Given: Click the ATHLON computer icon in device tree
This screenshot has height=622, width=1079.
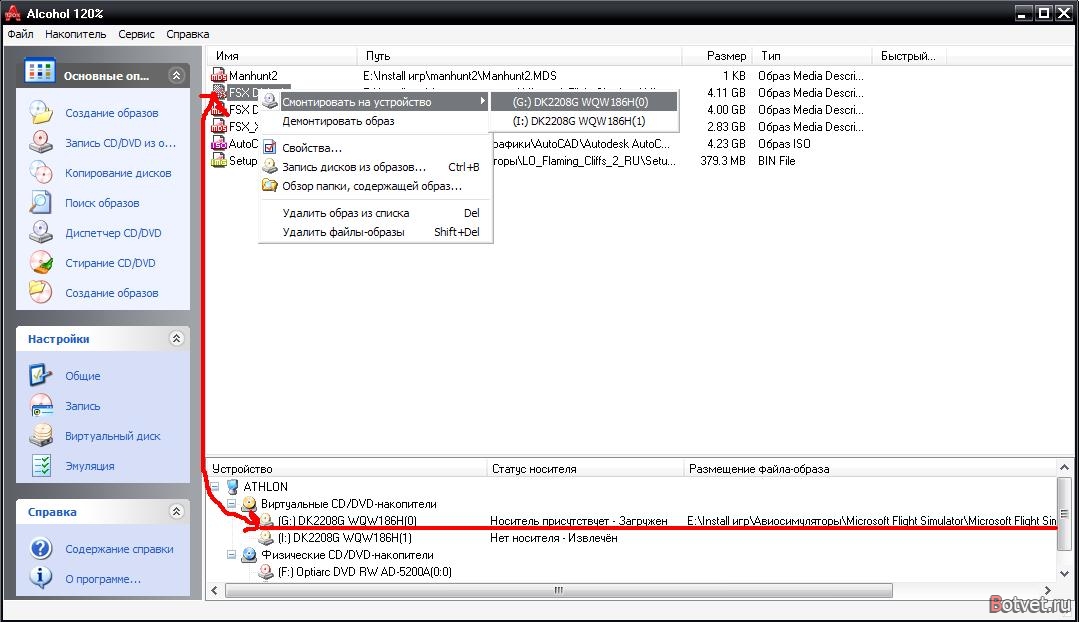Looking at the screenshot, I should [233, 487].
